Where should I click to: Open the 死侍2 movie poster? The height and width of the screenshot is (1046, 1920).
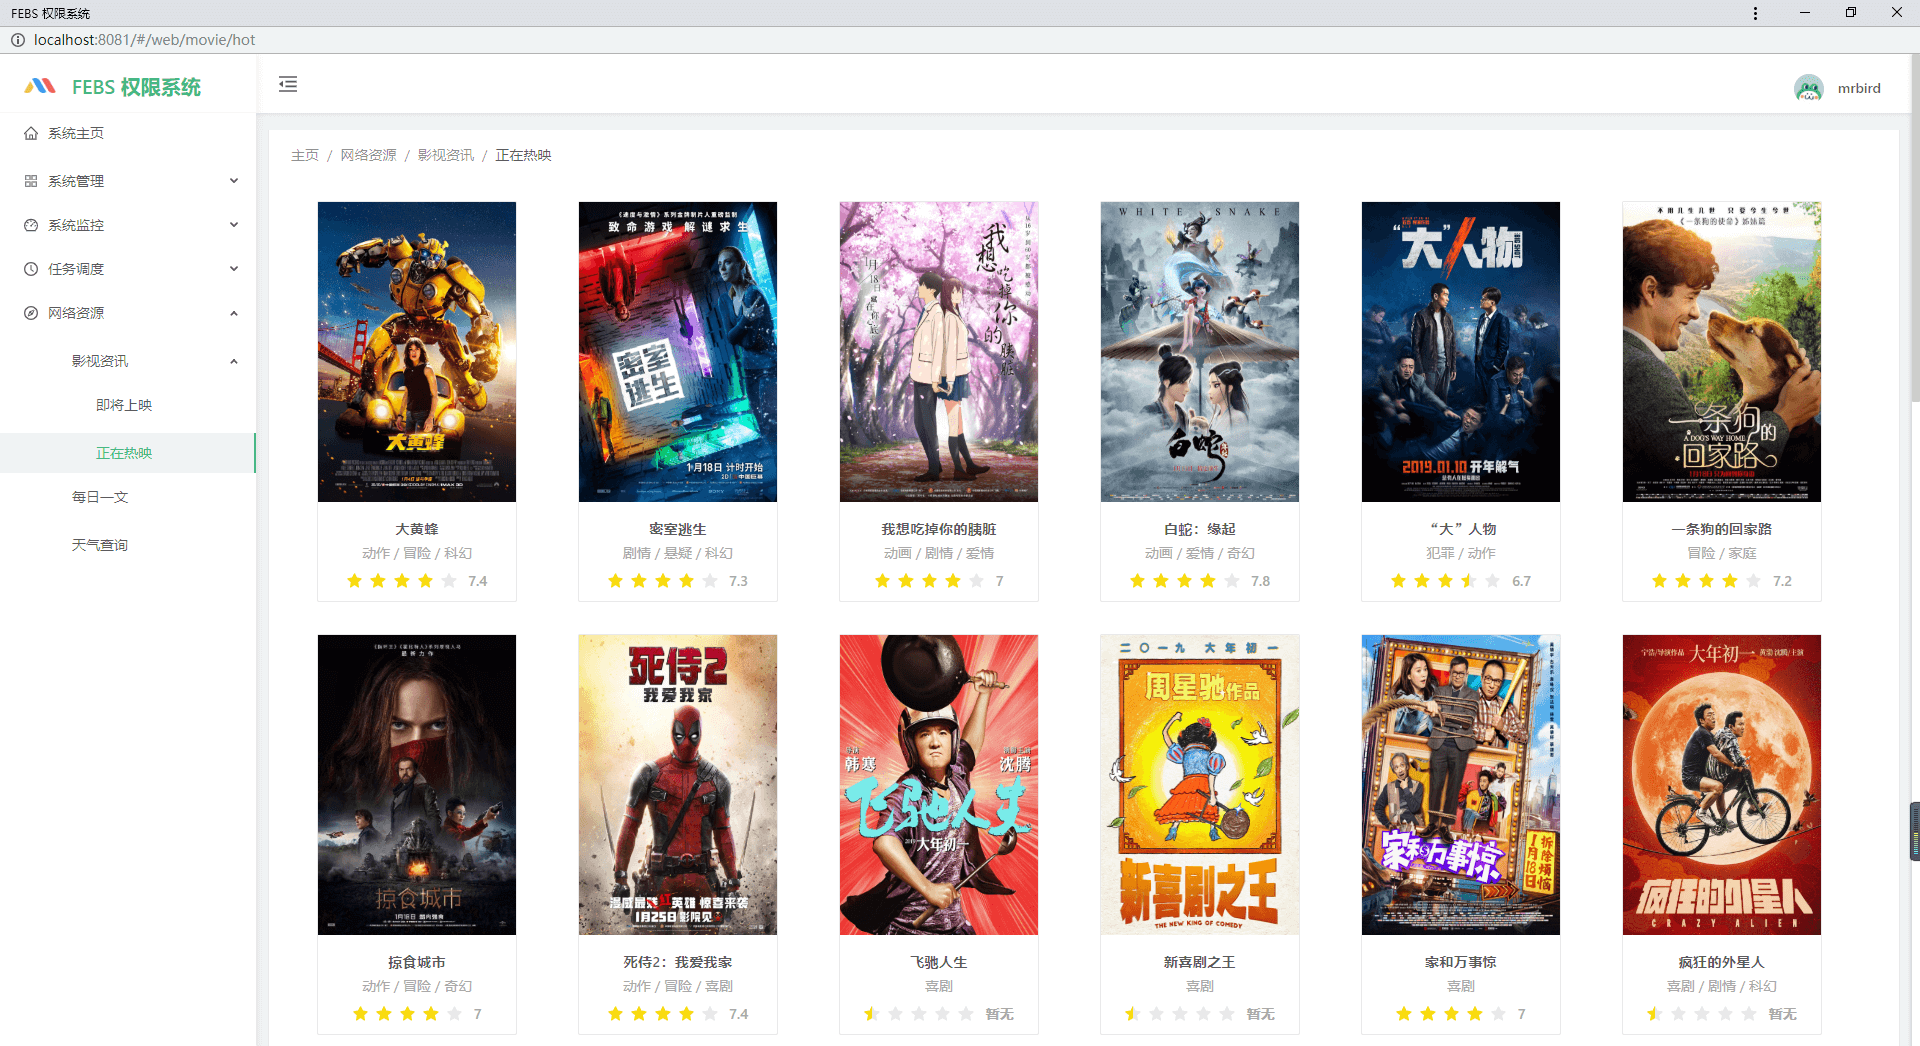pyautogui.click(x=678, y=785)
